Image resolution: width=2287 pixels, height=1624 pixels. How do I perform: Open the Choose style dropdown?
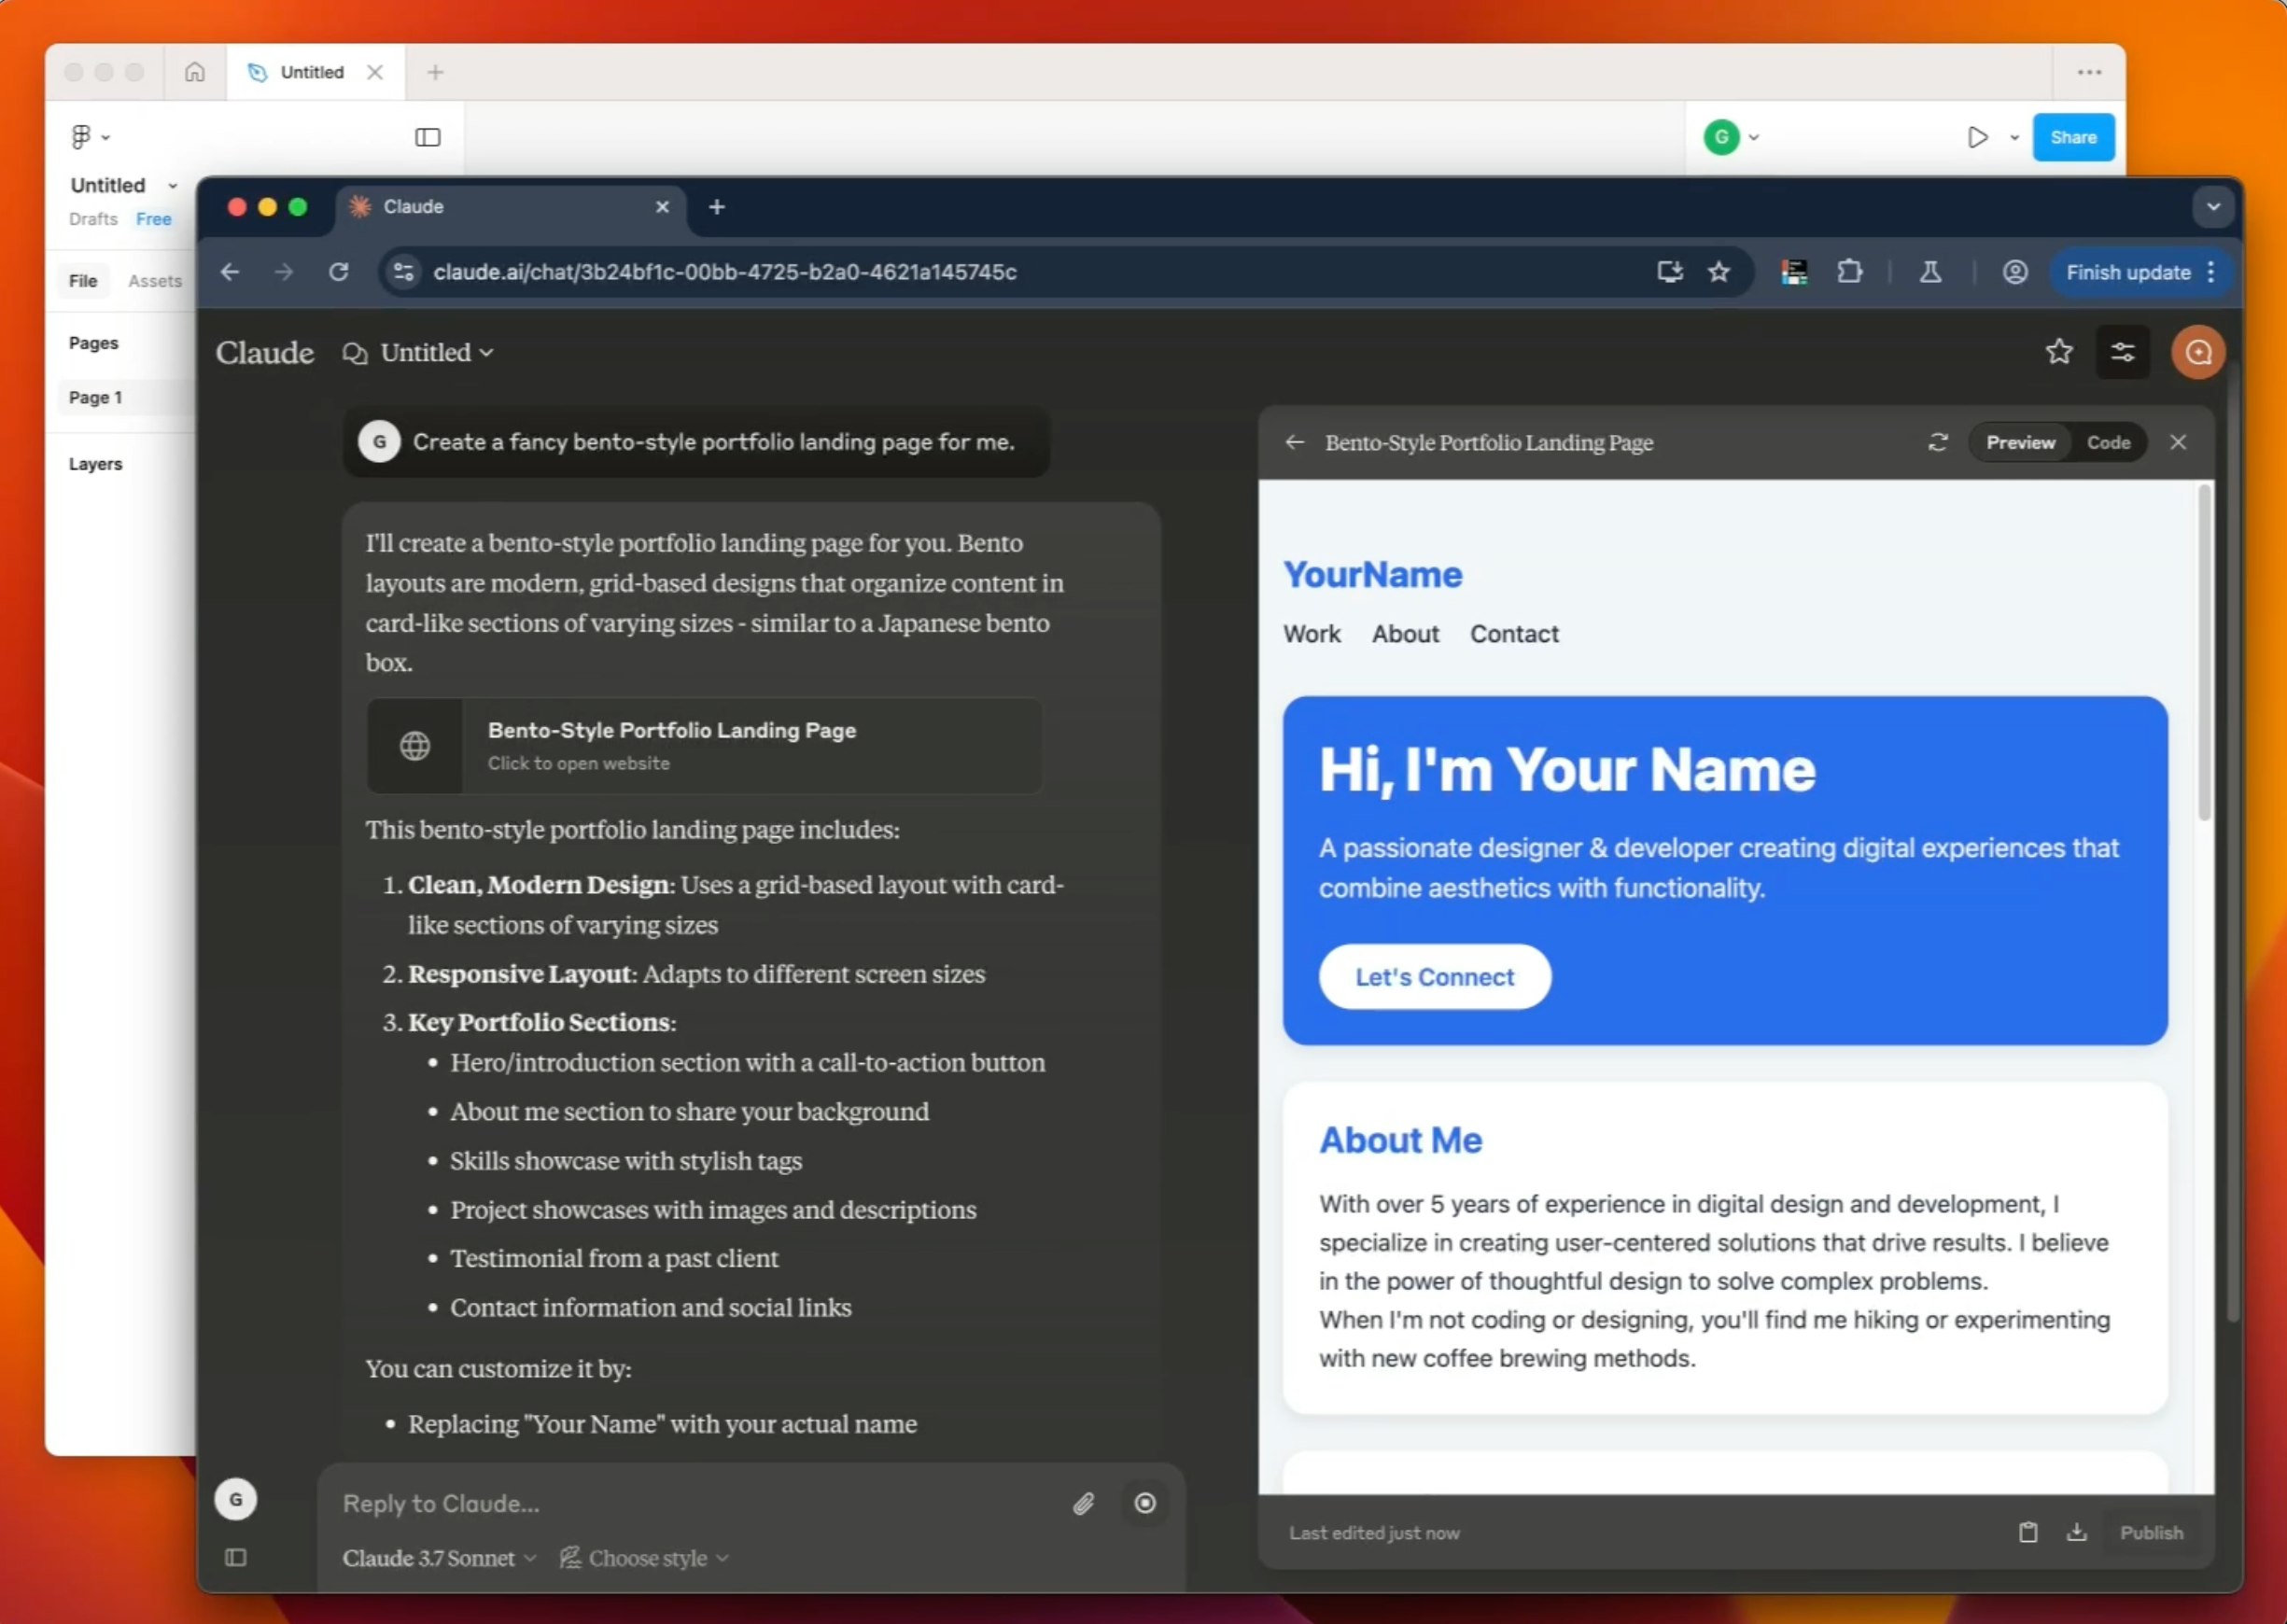click(644, 1557)
